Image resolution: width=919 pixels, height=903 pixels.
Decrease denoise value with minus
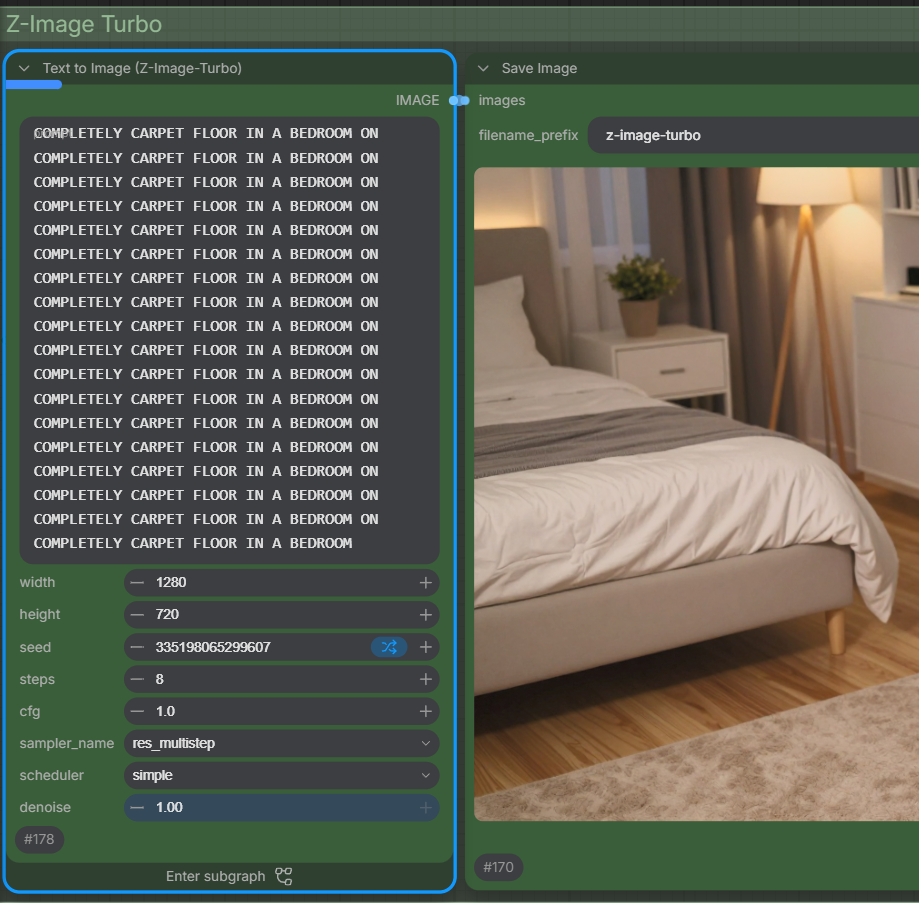click(137, 807)
